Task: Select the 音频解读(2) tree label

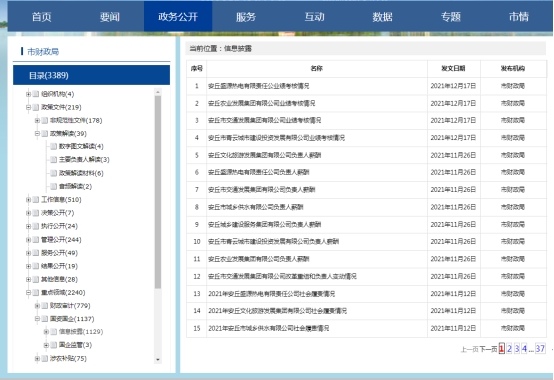Action: click(x=75, y=186)
